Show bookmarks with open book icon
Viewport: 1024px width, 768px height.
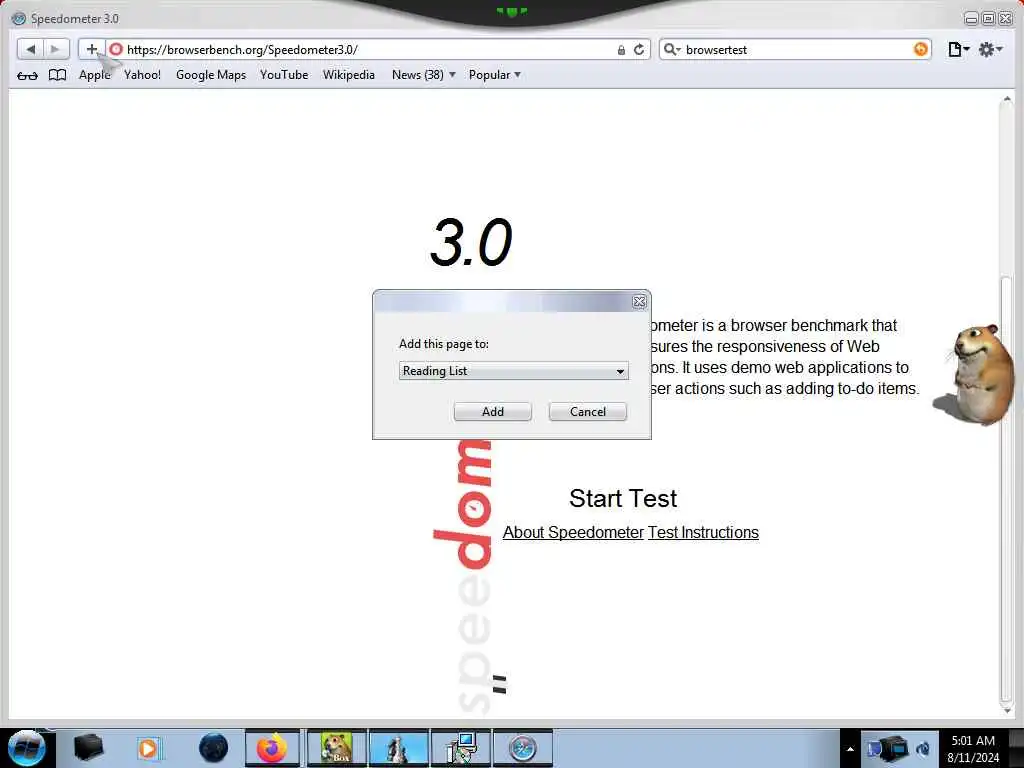pyautogui.click(x=57, y=75)
